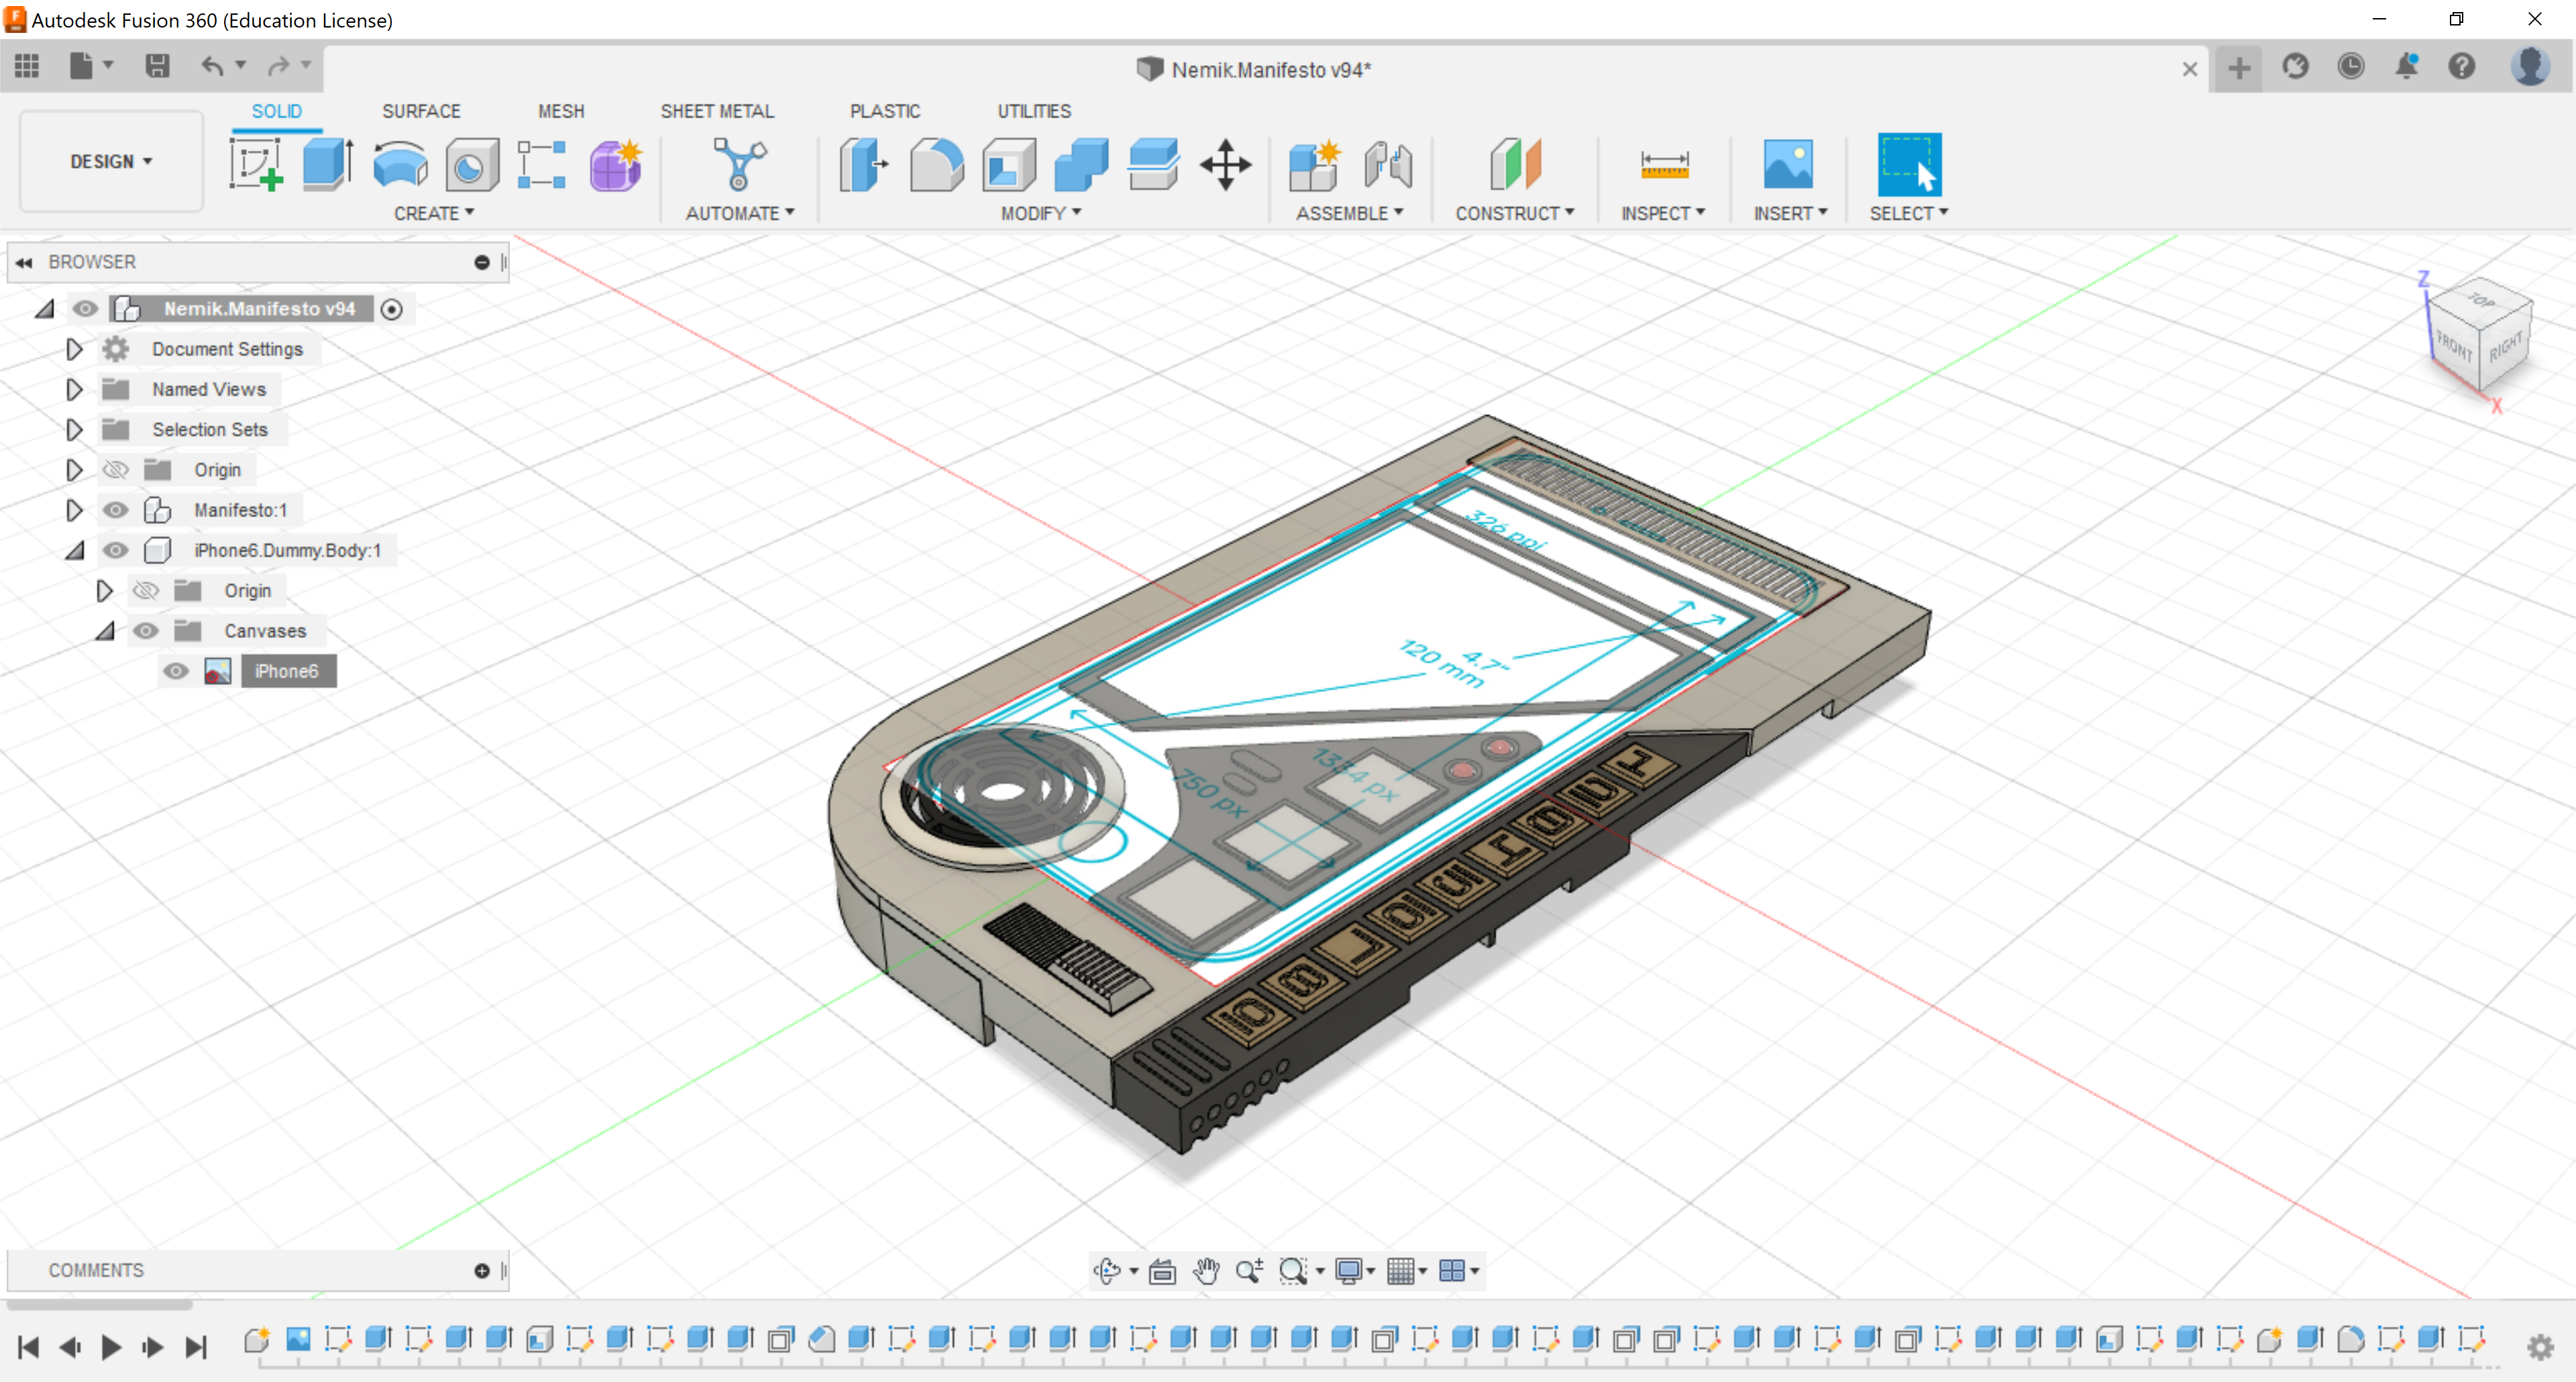
Task: Open the CREATE dropdown menu
Action: [x=434, y=213]
